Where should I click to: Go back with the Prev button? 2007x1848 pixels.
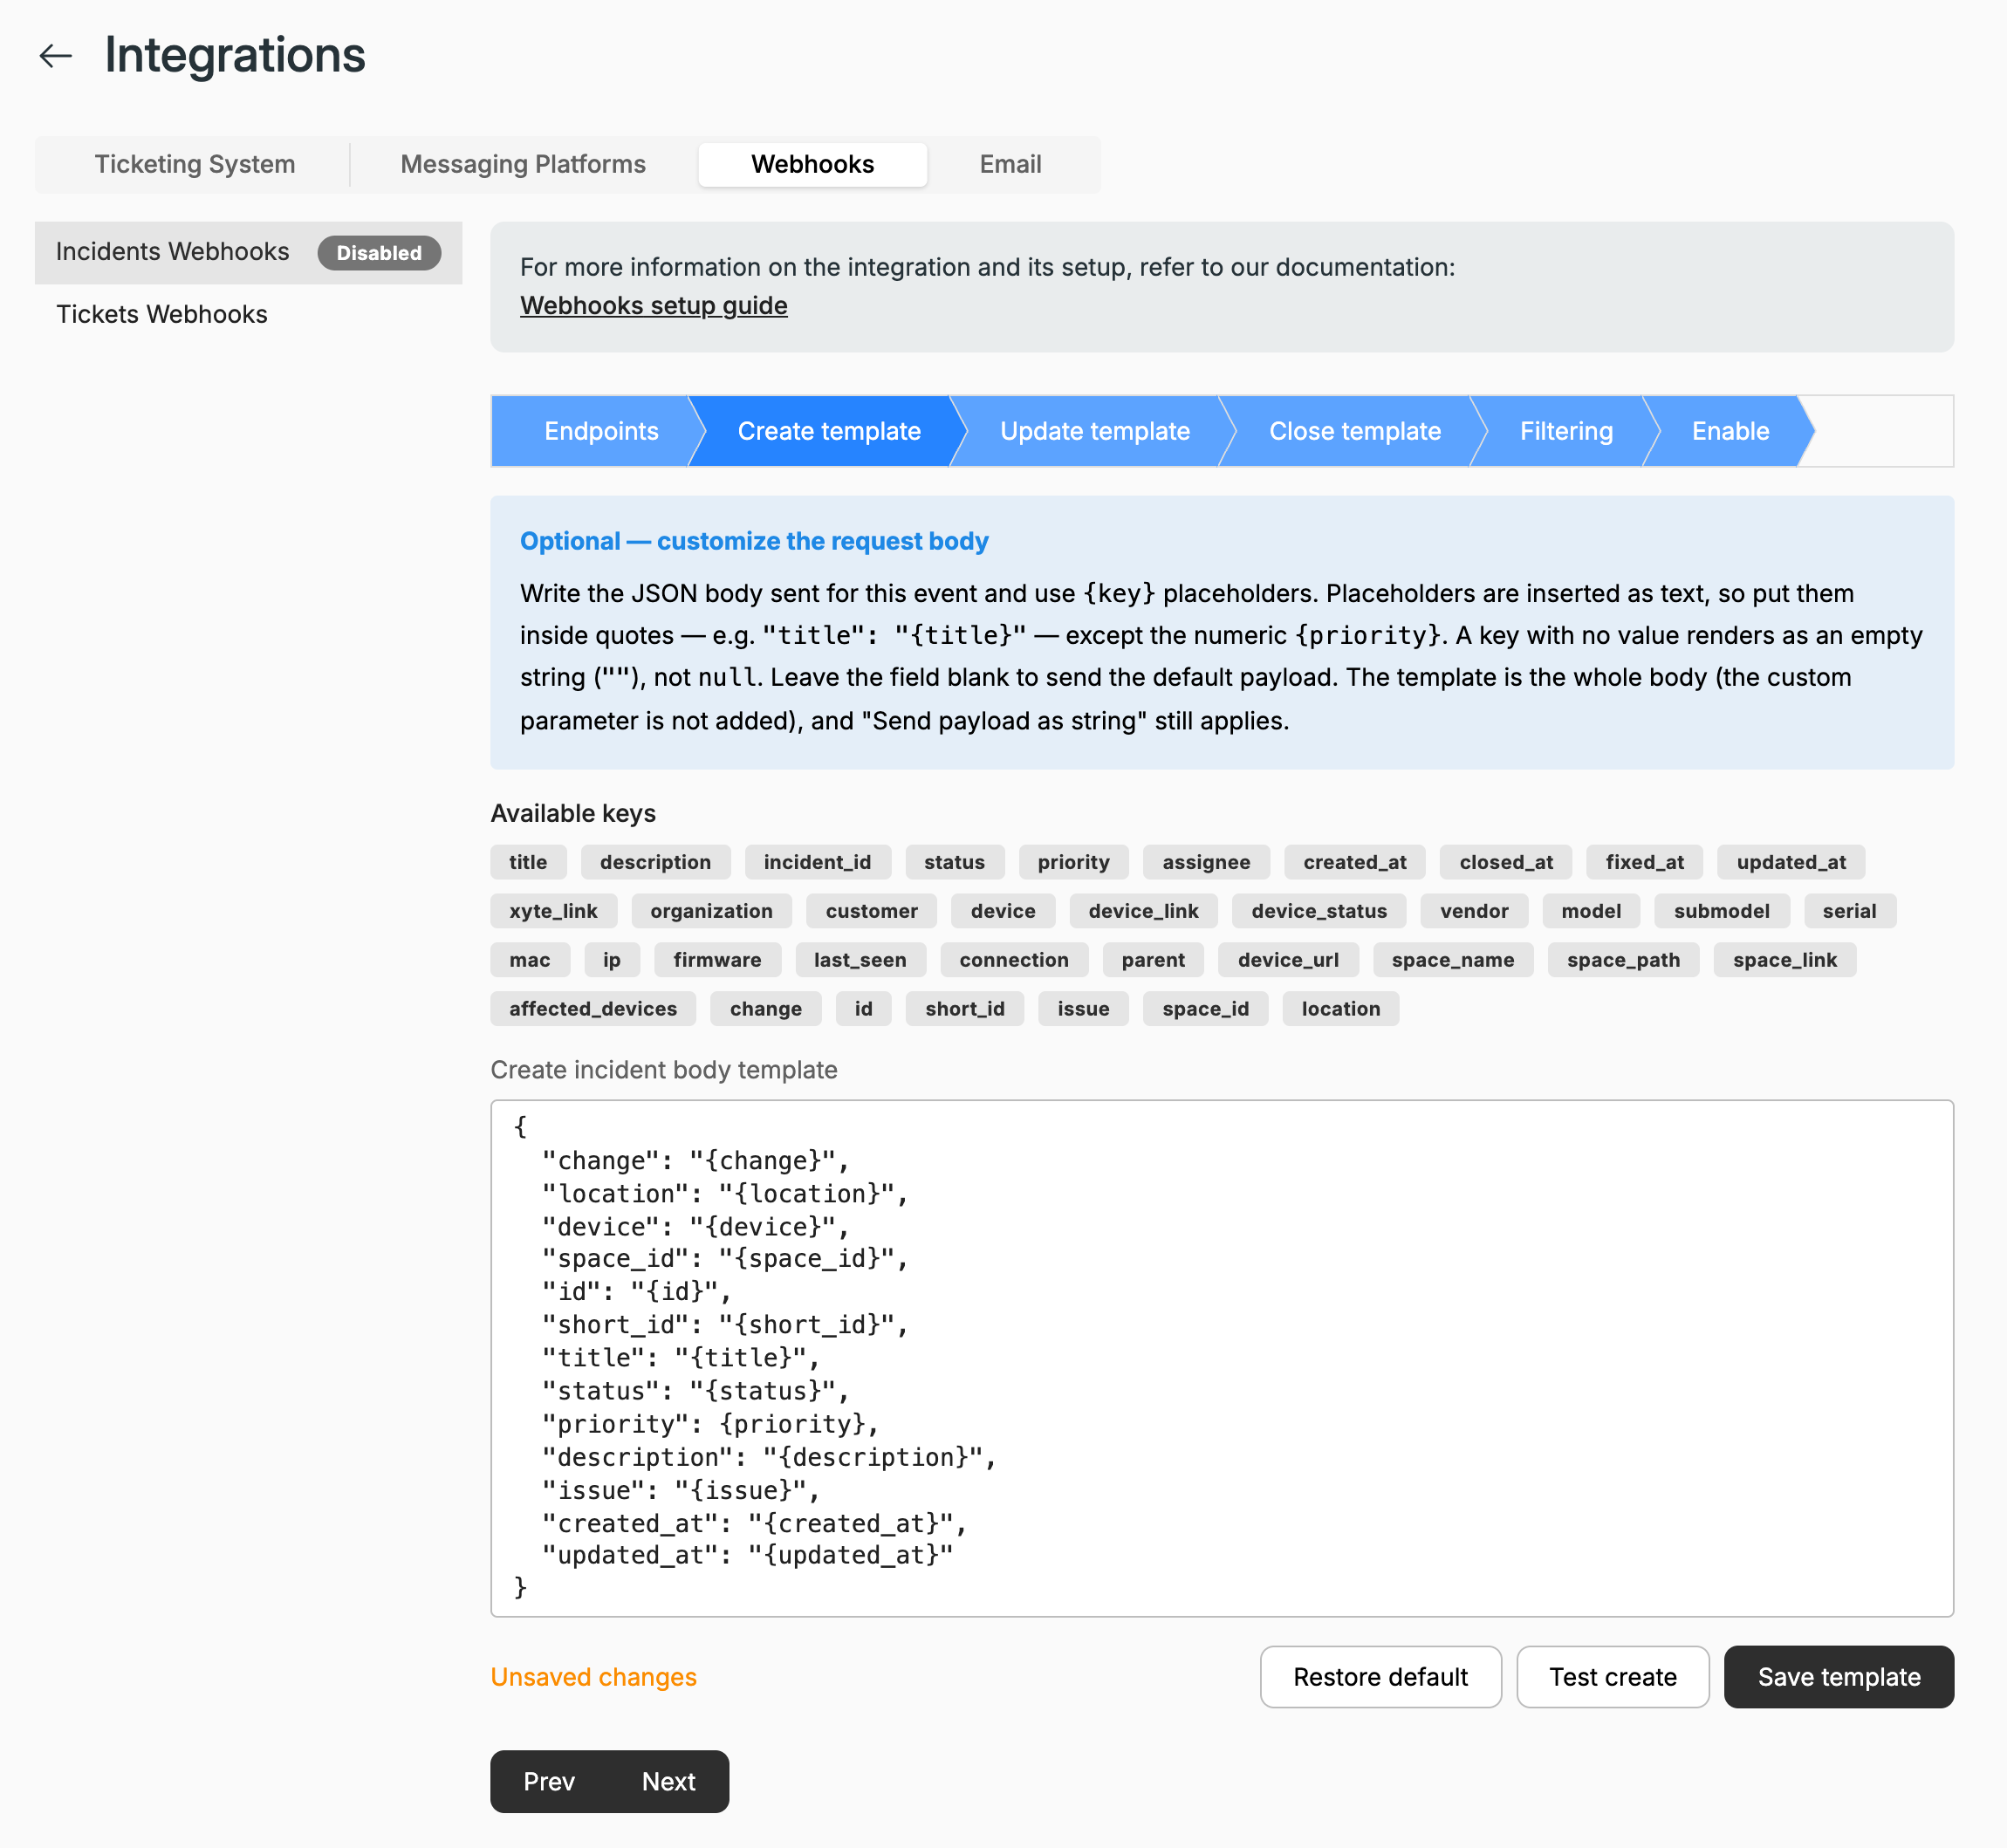(549, 1781)
